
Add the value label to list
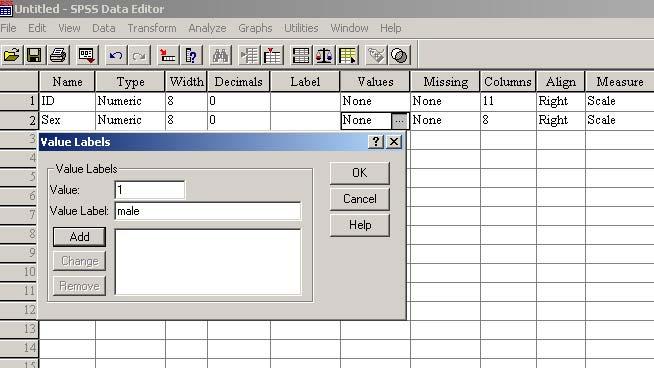coord(79,237)
